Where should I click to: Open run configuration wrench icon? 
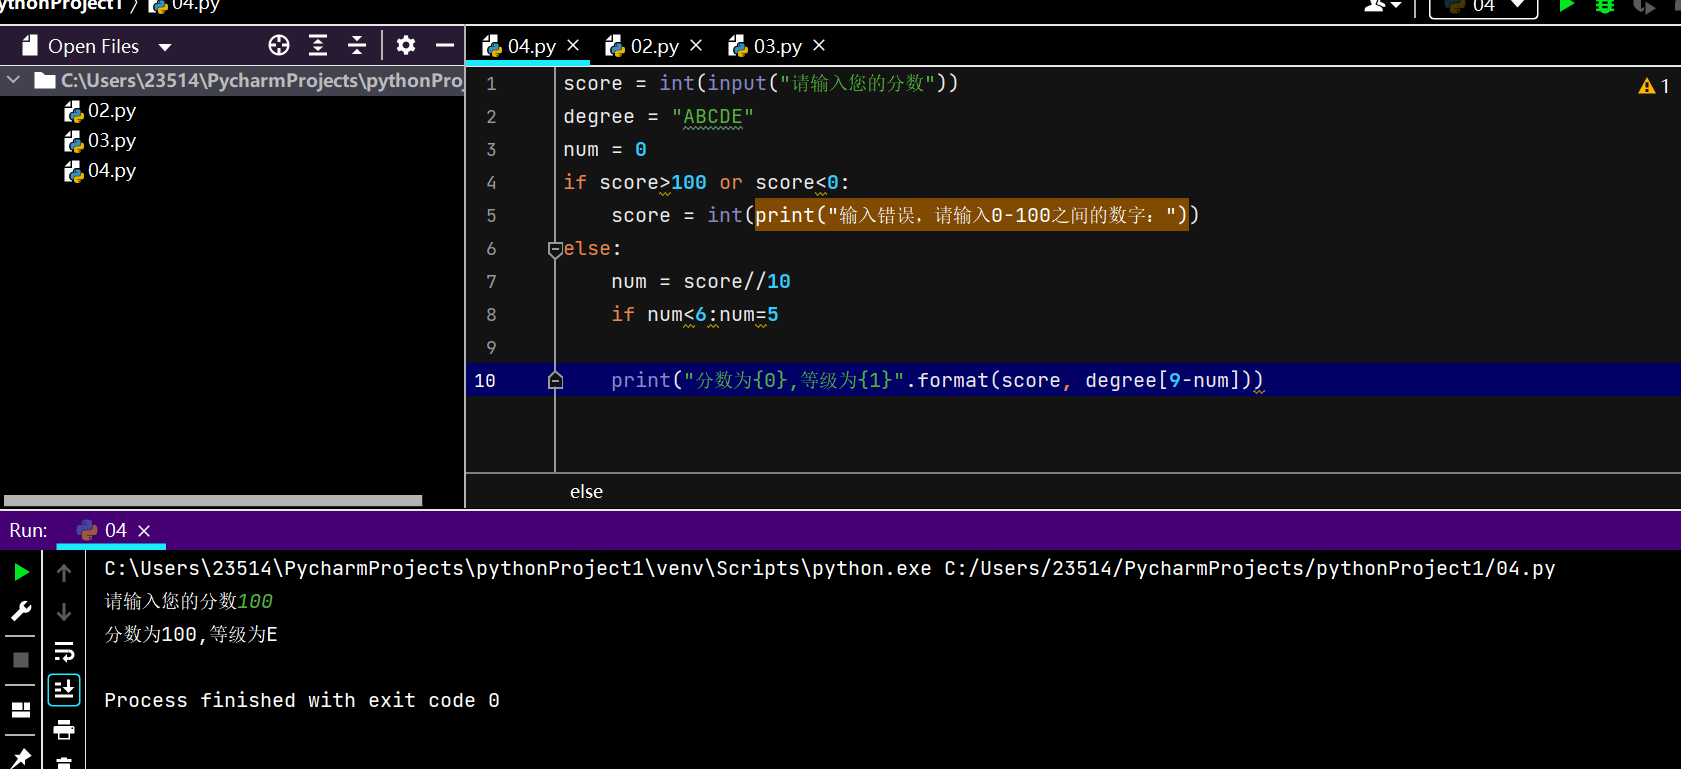(x=21, y=611)
